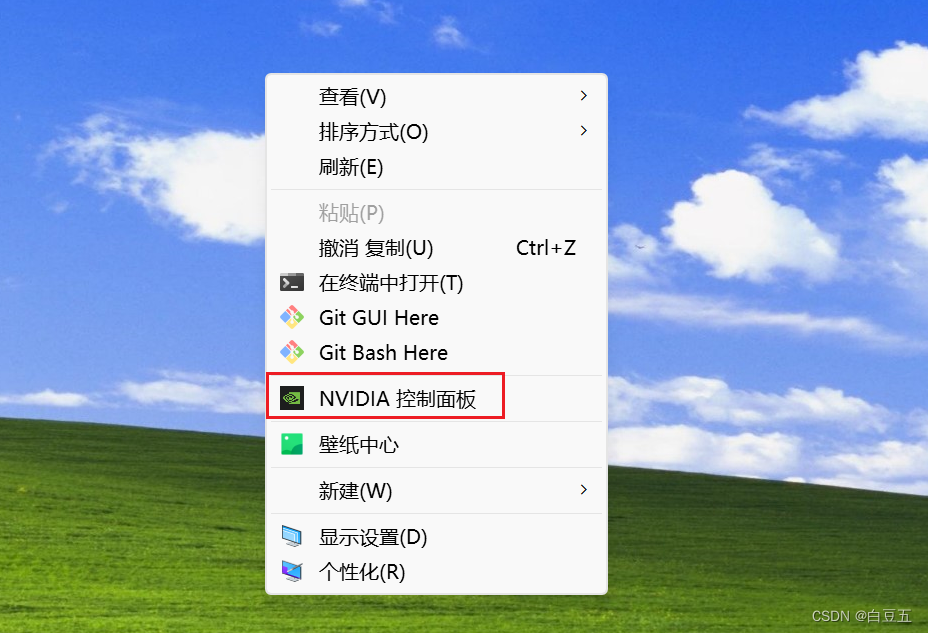Open 显示设置(D)
Screen dimensions: 928x633
[436, 537]
